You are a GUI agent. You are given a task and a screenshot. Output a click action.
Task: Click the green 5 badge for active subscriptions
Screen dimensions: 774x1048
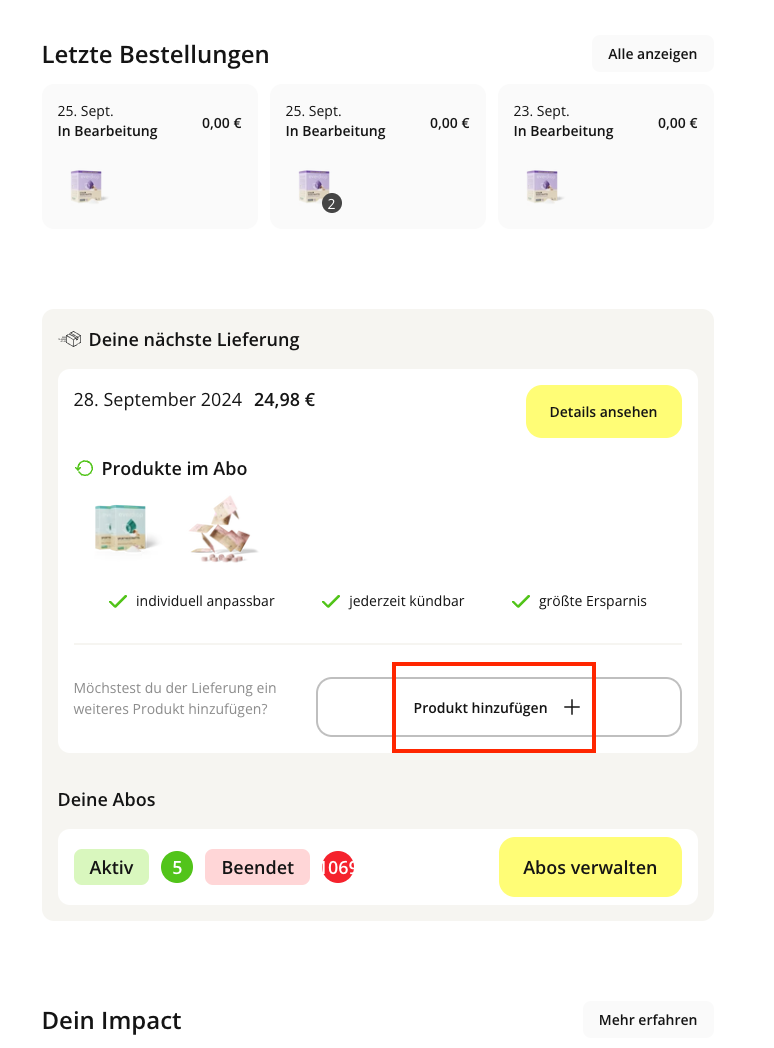pos(177,867)
